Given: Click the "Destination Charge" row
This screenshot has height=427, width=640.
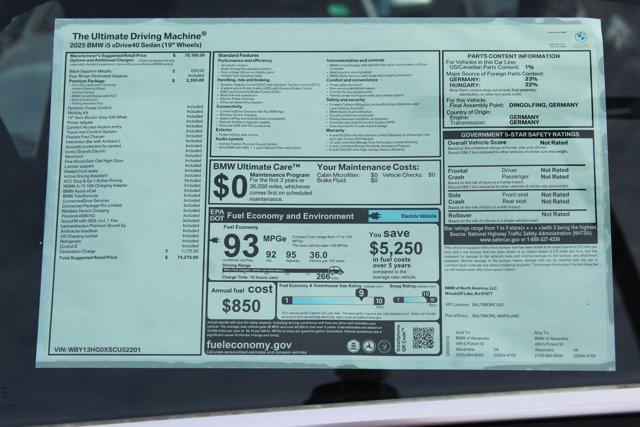Looking at the screenshot, I should (x=129, y=251).
